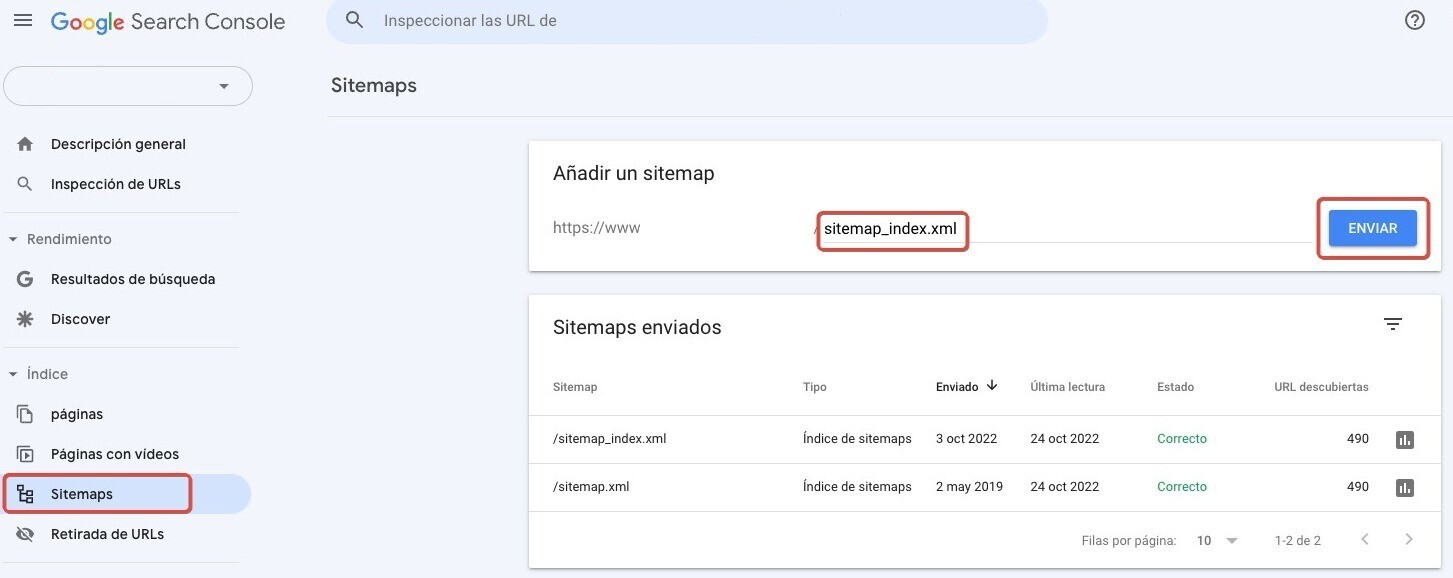Click the Inspeccionar las URL search field

click(x=686, y=21)
